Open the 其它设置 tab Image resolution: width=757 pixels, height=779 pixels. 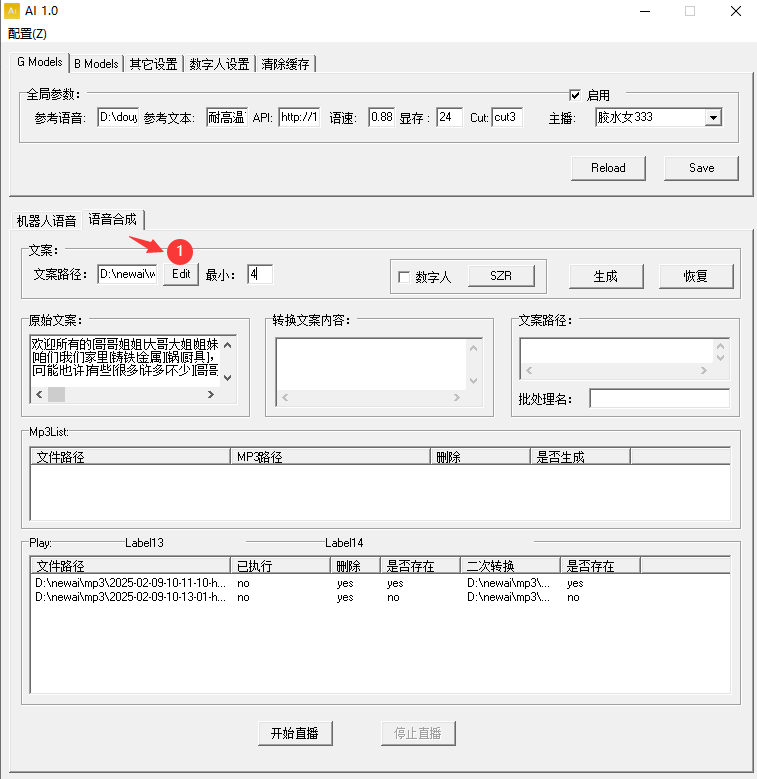click(x=153, y=64)
